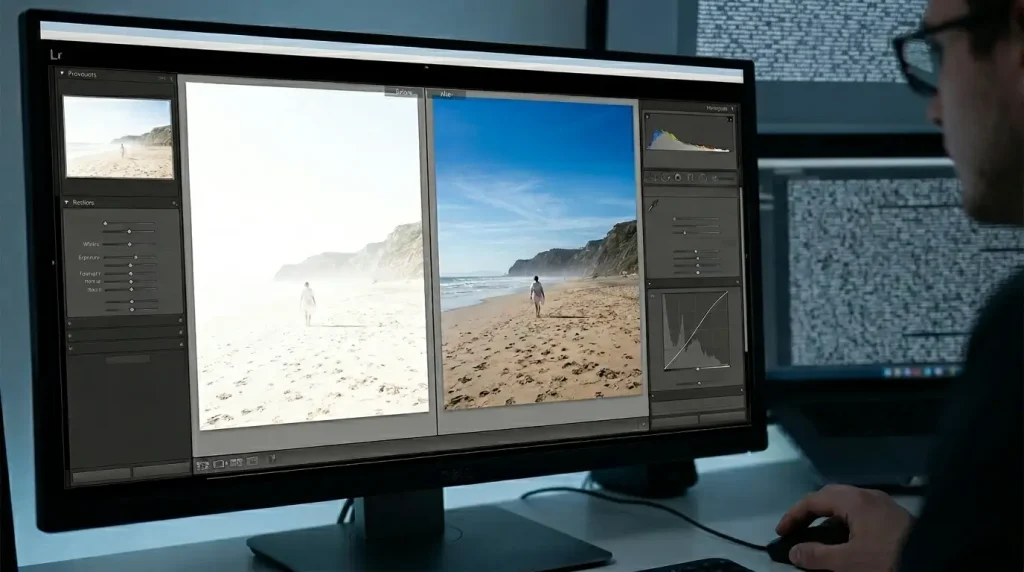Click the copy settings icon in bottom toolbar
Screen dimensions: 1024x572
(x=252, y=461)
